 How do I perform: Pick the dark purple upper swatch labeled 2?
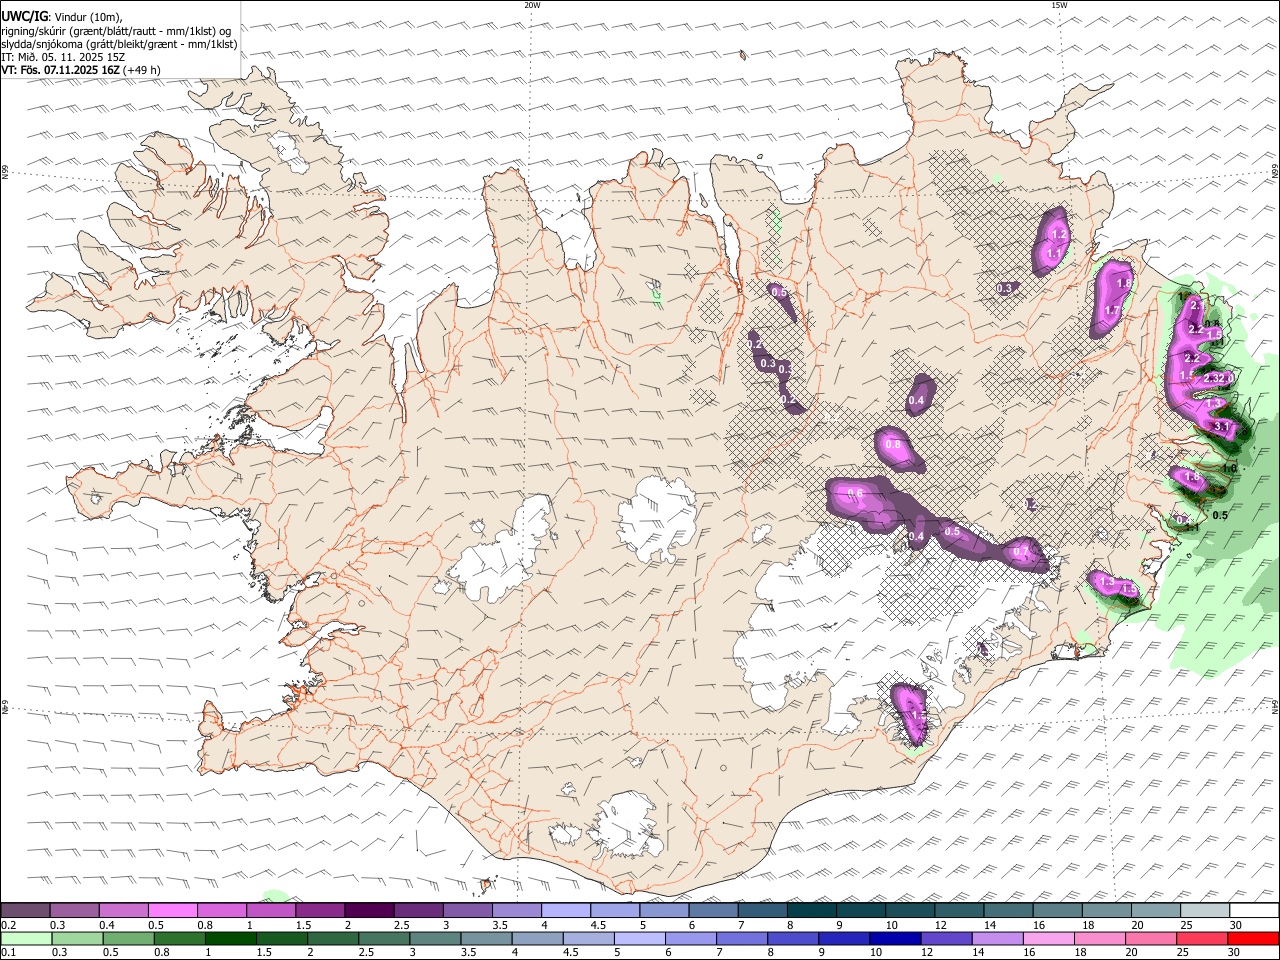369,910
